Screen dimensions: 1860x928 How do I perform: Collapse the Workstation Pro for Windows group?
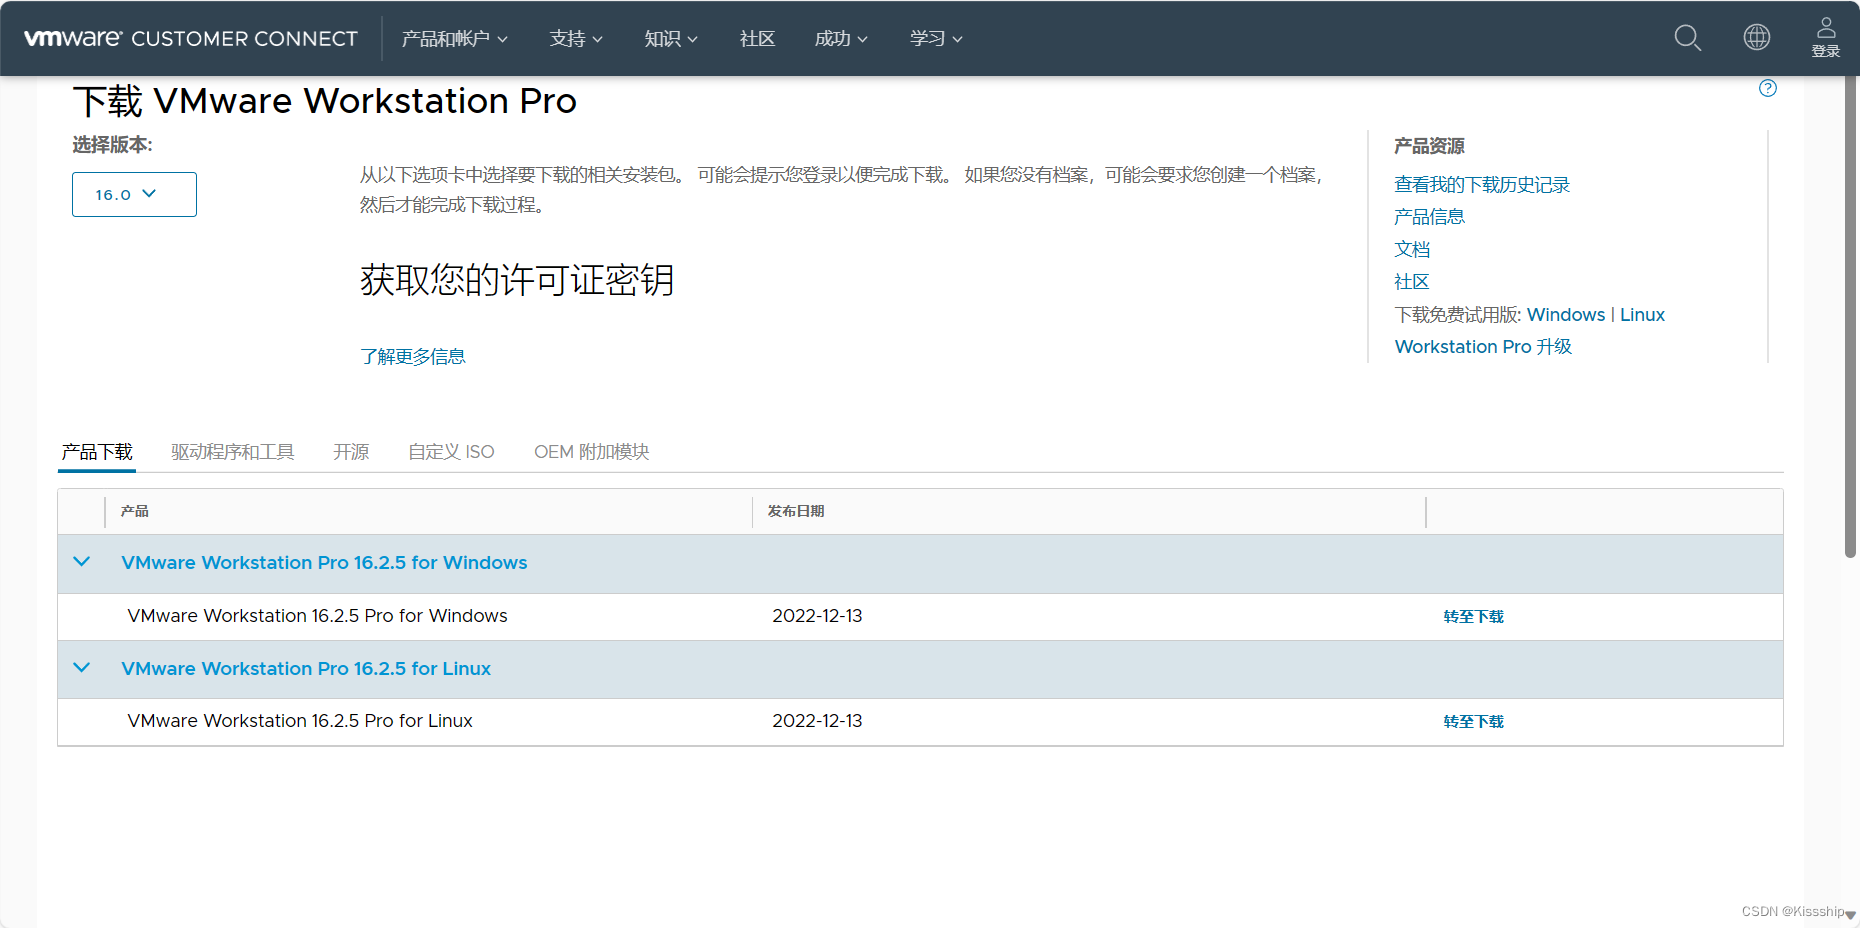point(82,562)
